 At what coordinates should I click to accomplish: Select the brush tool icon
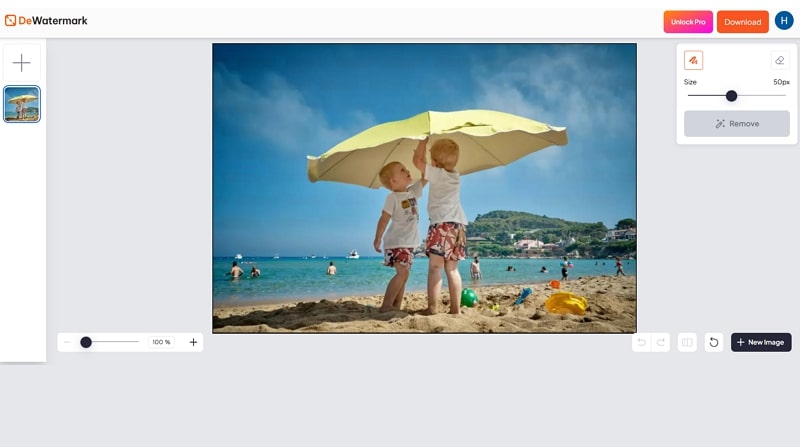[693, 60]
